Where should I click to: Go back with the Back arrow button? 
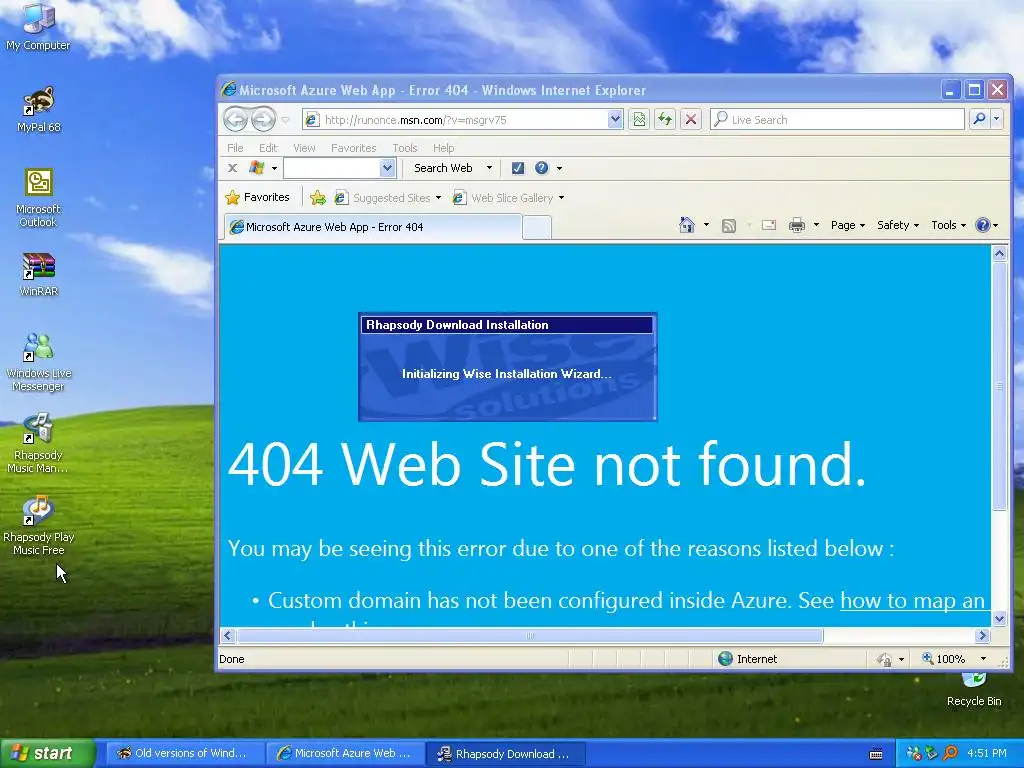point(236,120)
